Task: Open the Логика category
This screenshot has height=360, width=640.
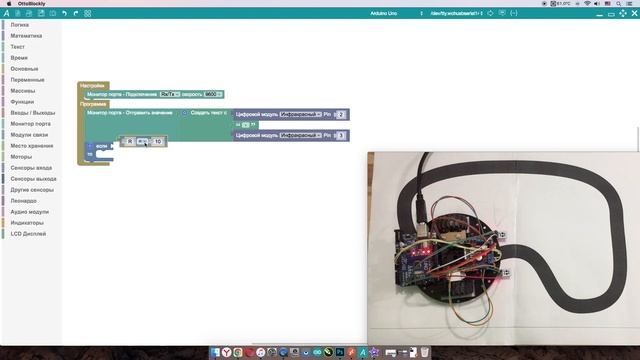Action: tap(20, 25)
